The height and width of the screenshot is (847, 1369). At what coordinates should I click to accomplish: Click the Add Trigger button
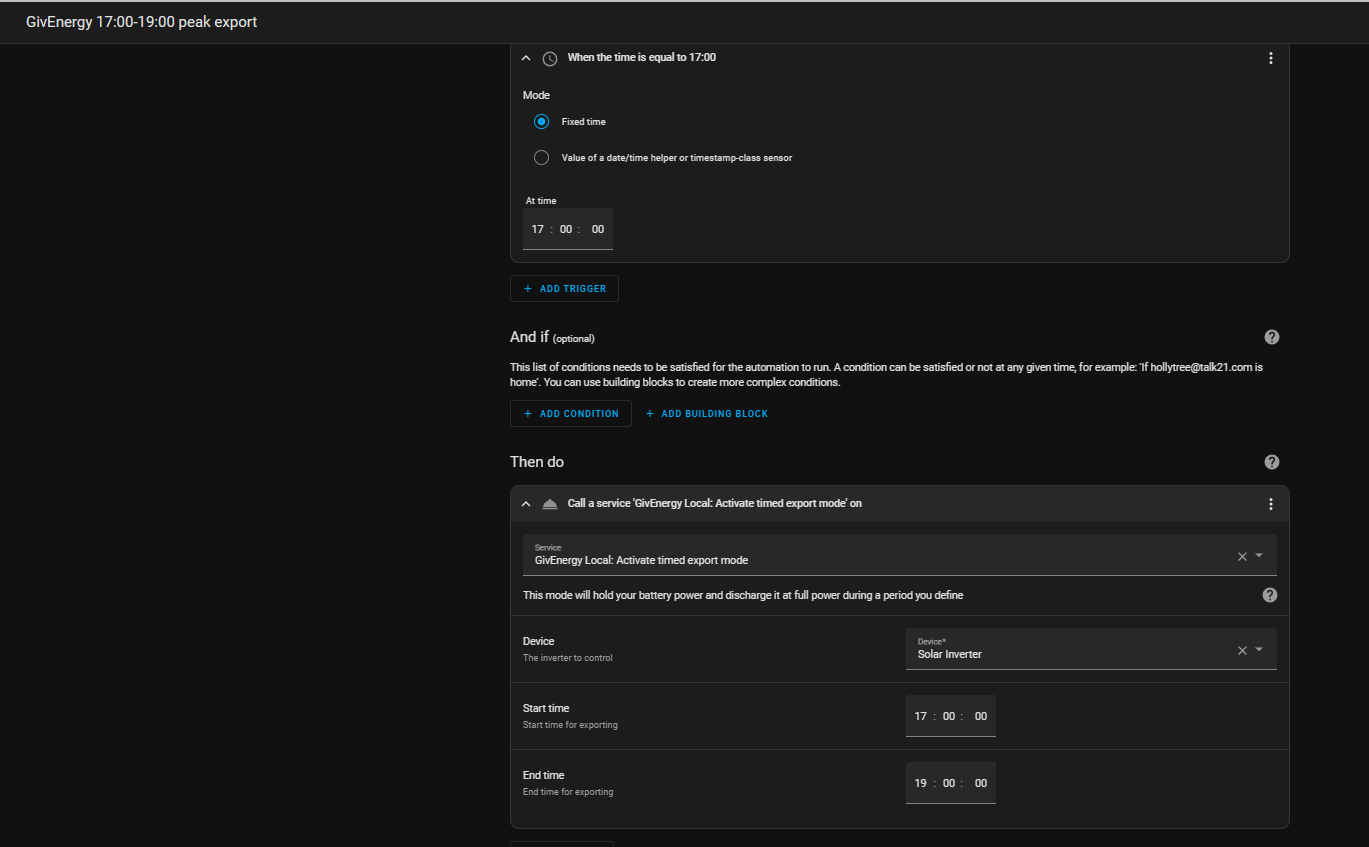pos(565,289)
